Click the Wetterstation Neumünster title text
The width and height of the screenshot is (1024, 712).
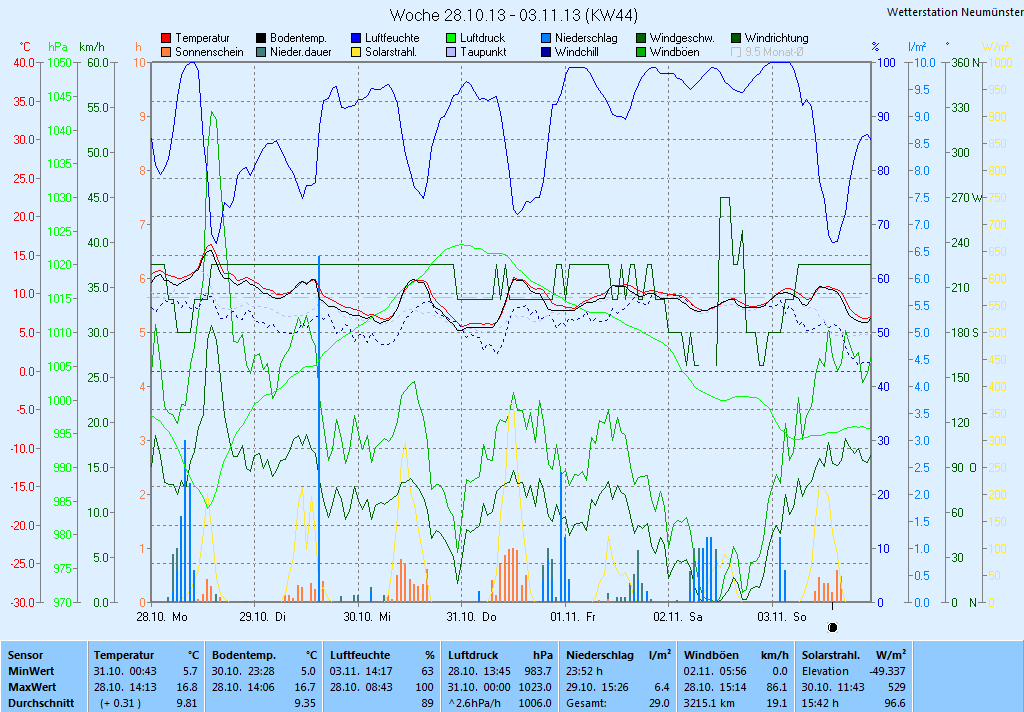point(951,12)
